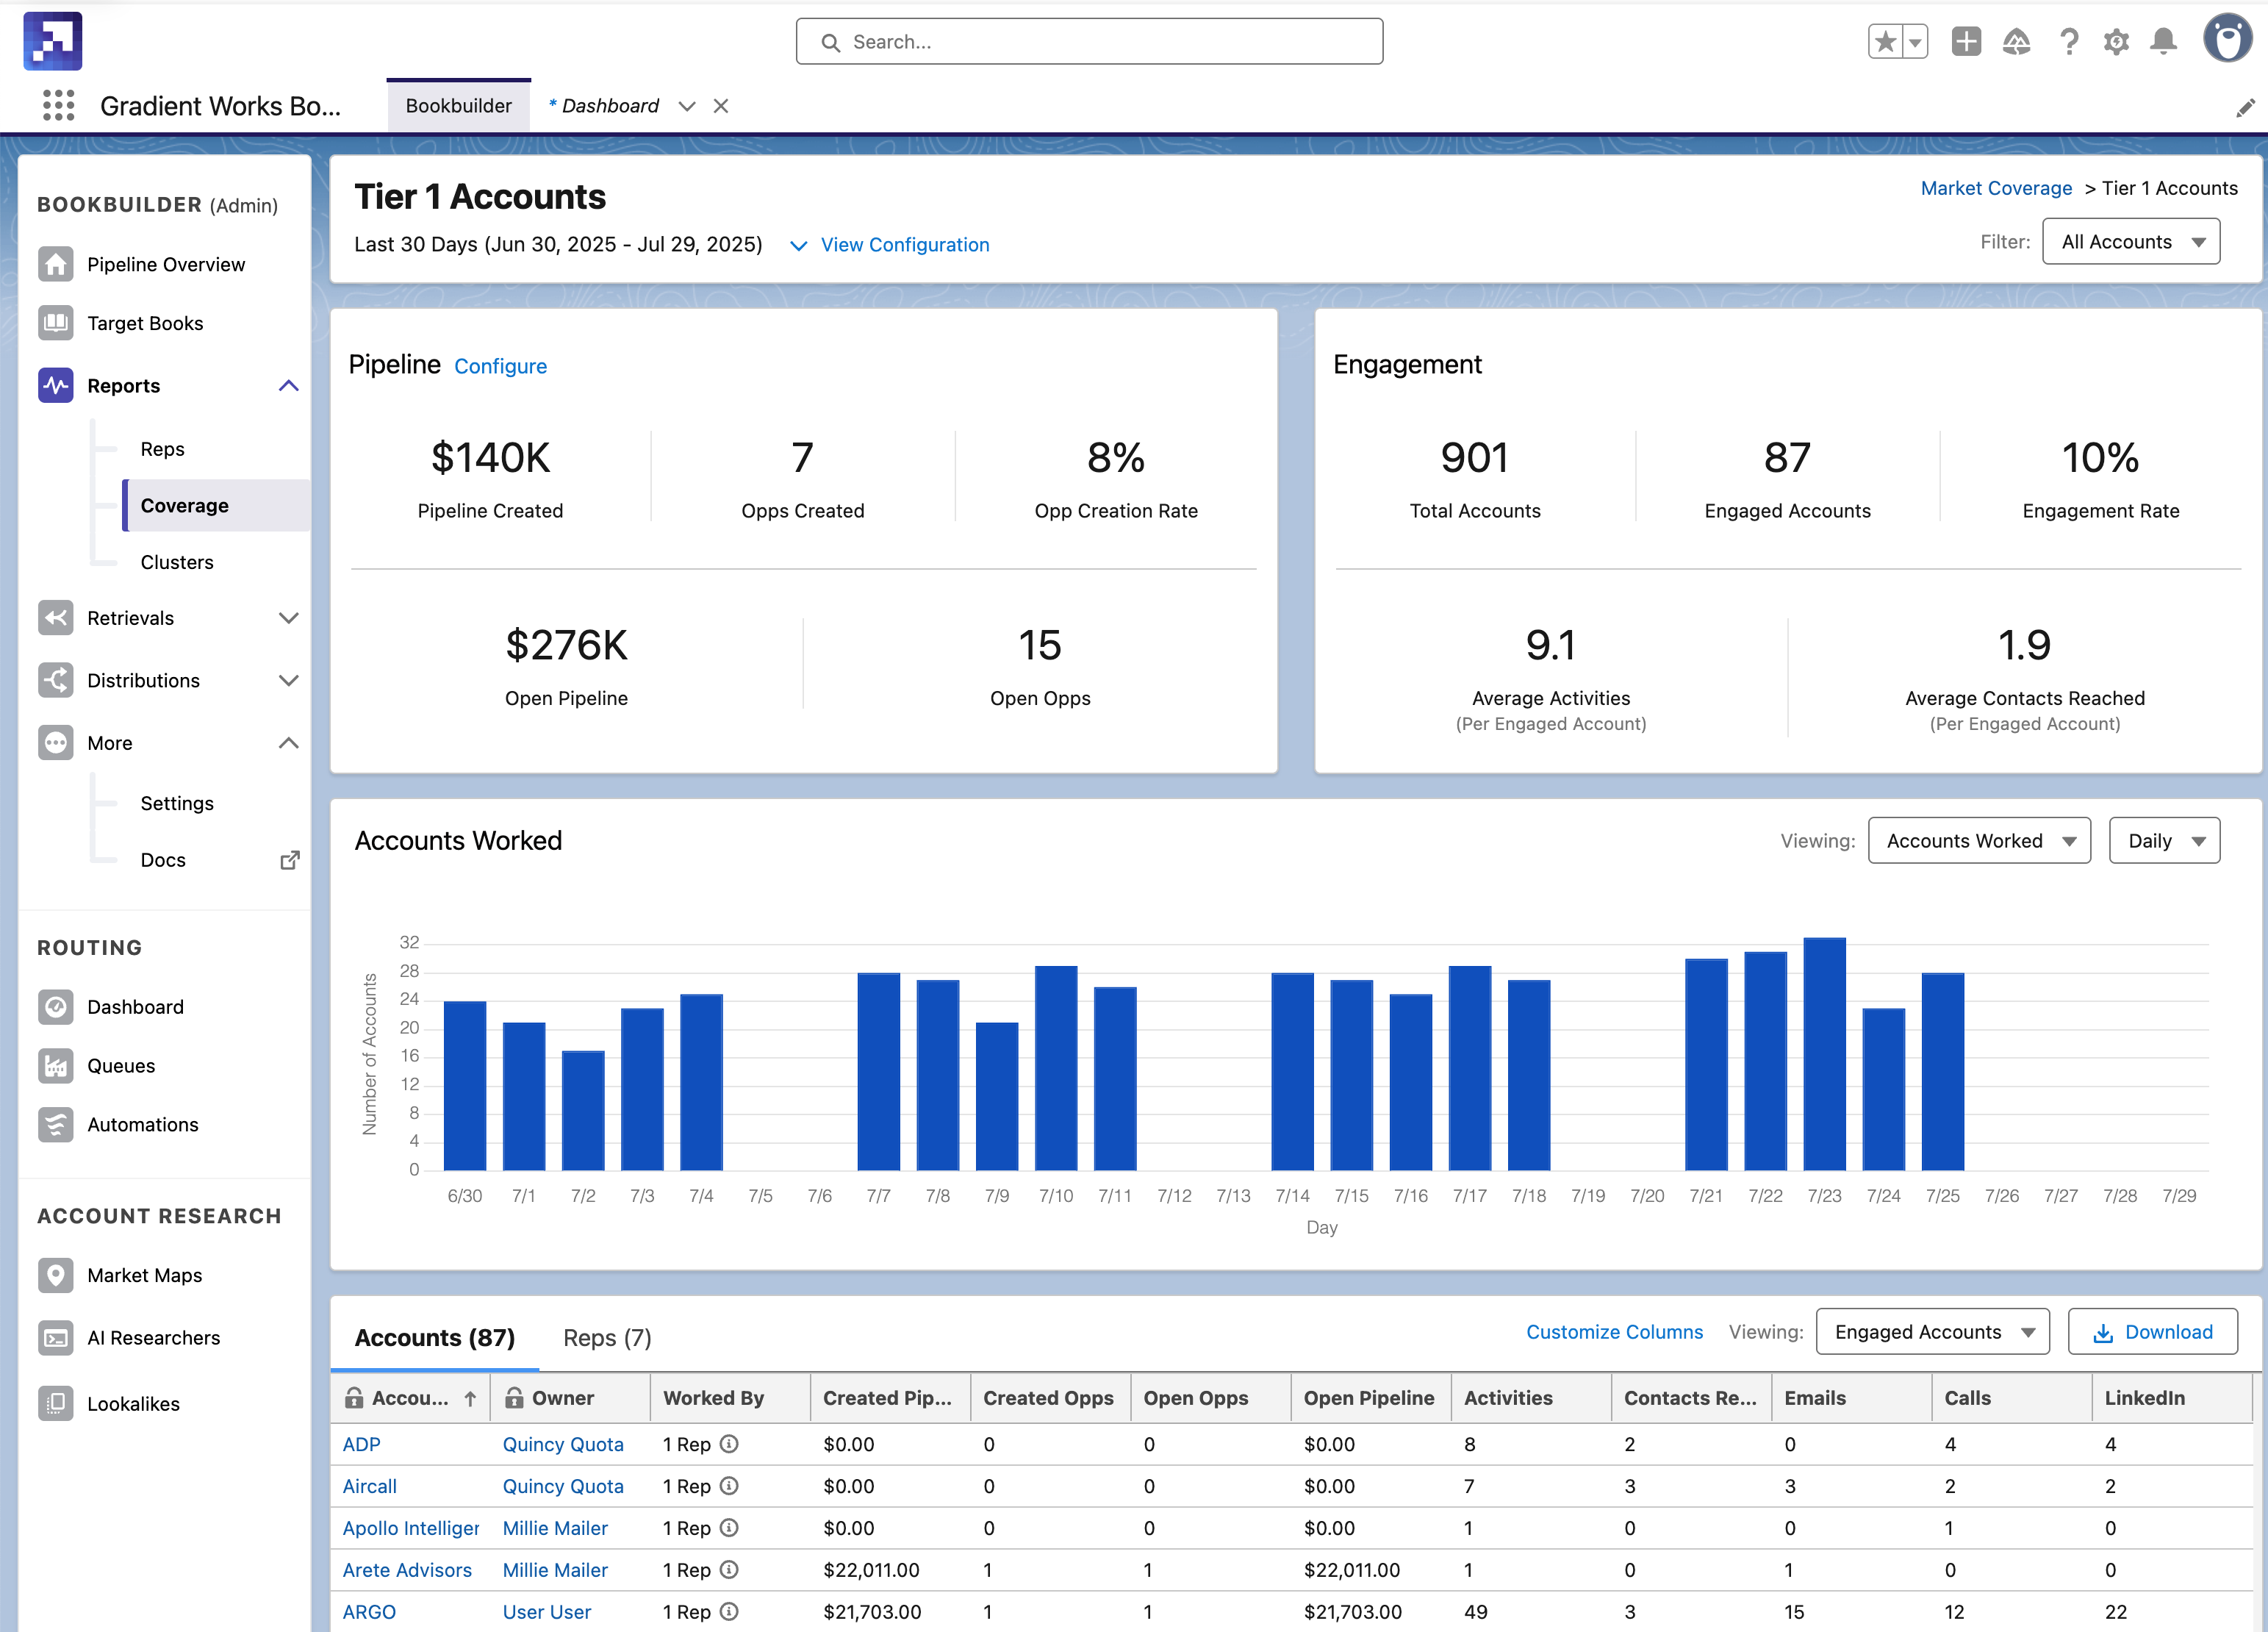
Task: Click in the global Search field
Action: pos(1089,42)
